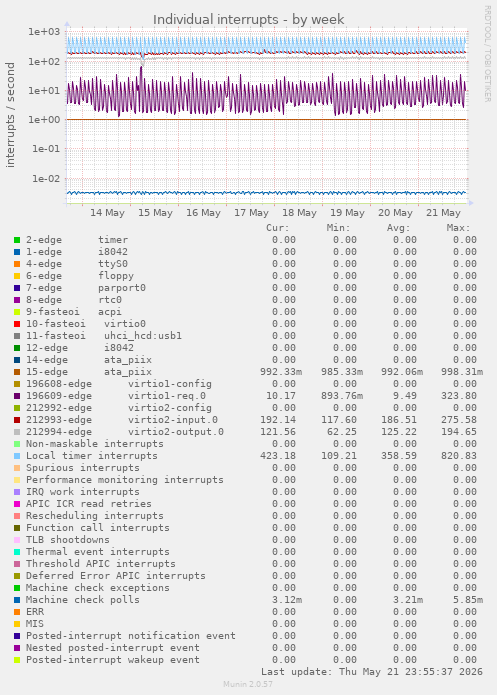Click the cyan Thermal event interrupts swatch
497x695 pixels.
click(x=17, y=552)
